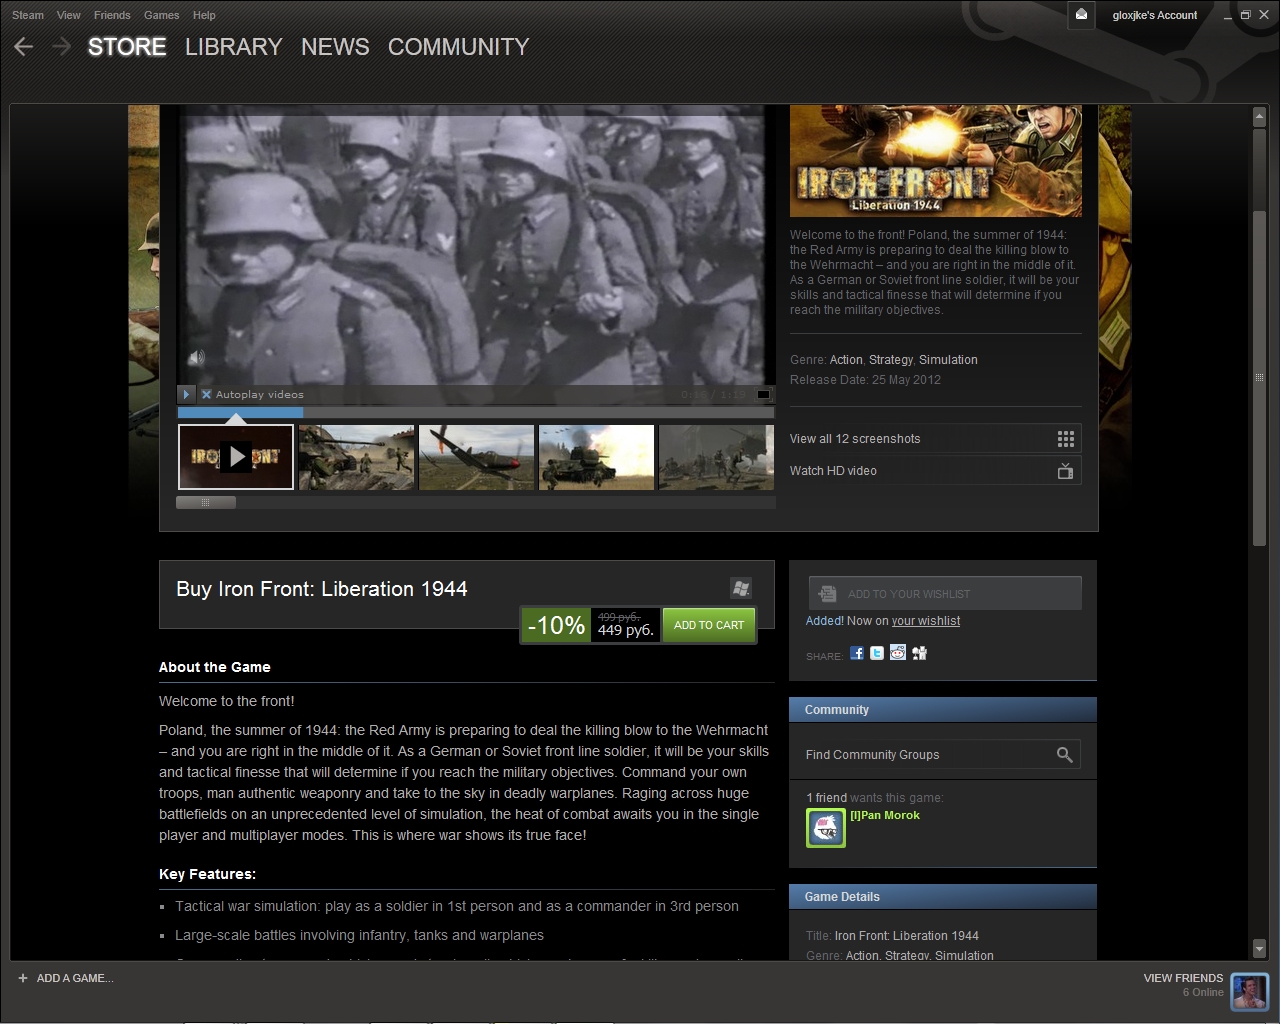Grab the thumbnail strip horizontal scrollbar
This screenshot has height=1024, width=1280.
tap(206, 502)
